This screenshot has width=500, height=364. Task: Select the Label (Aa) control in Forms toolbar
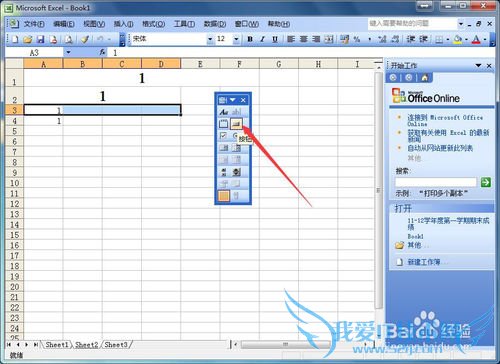pyautogui.click(x=224, y=112)
